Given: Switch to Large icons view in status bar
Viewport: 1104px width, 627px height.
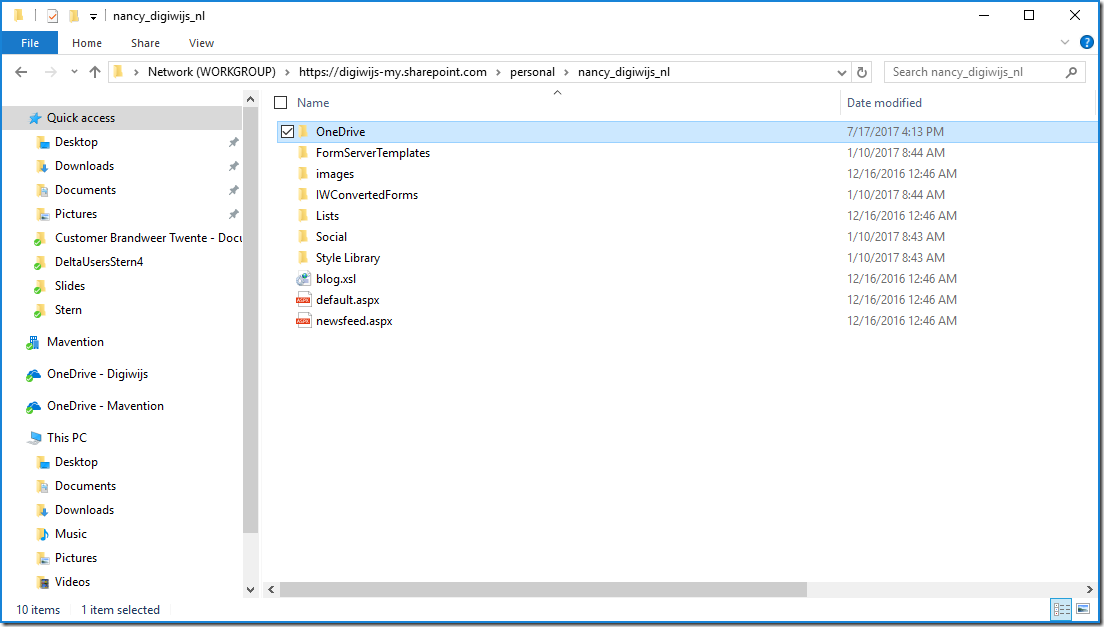Looking at the screenshot, I should tap(1083, 609).
